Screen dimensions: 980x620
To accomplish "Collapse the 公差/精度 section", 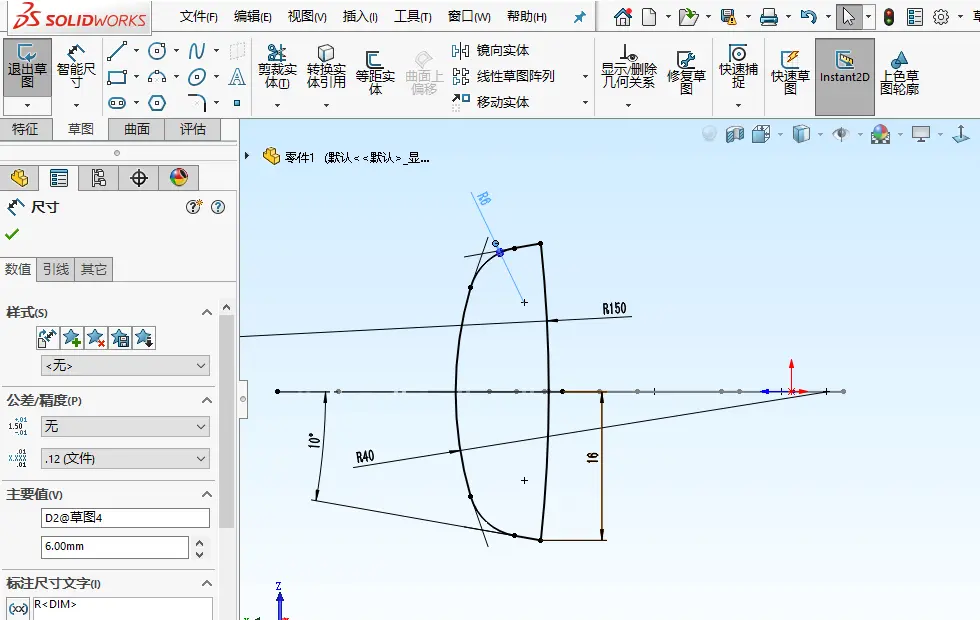I will coord(207,400).
